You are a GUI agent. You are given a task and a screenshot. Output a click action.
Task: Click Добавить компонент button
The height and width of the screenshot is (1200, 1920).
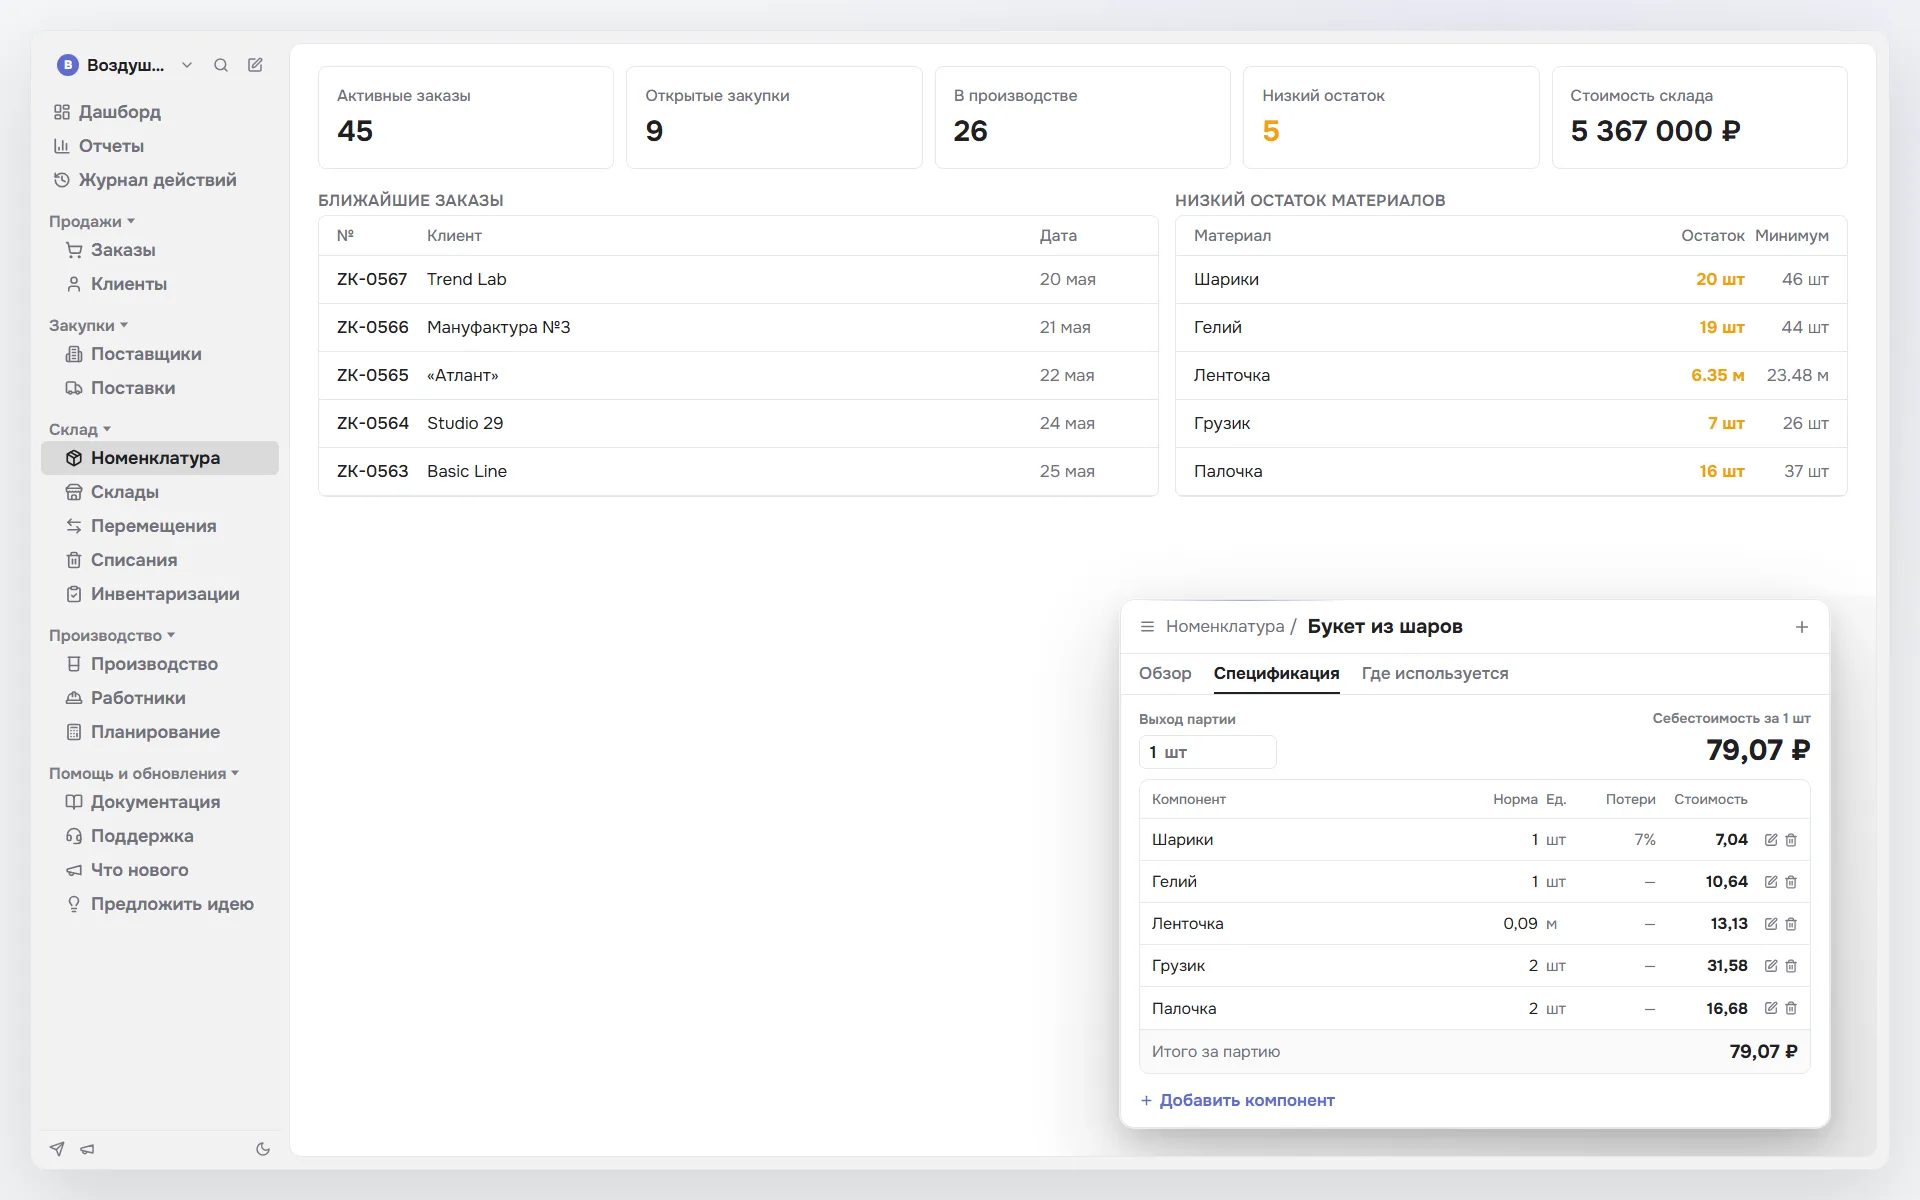click(1238, 1100)
